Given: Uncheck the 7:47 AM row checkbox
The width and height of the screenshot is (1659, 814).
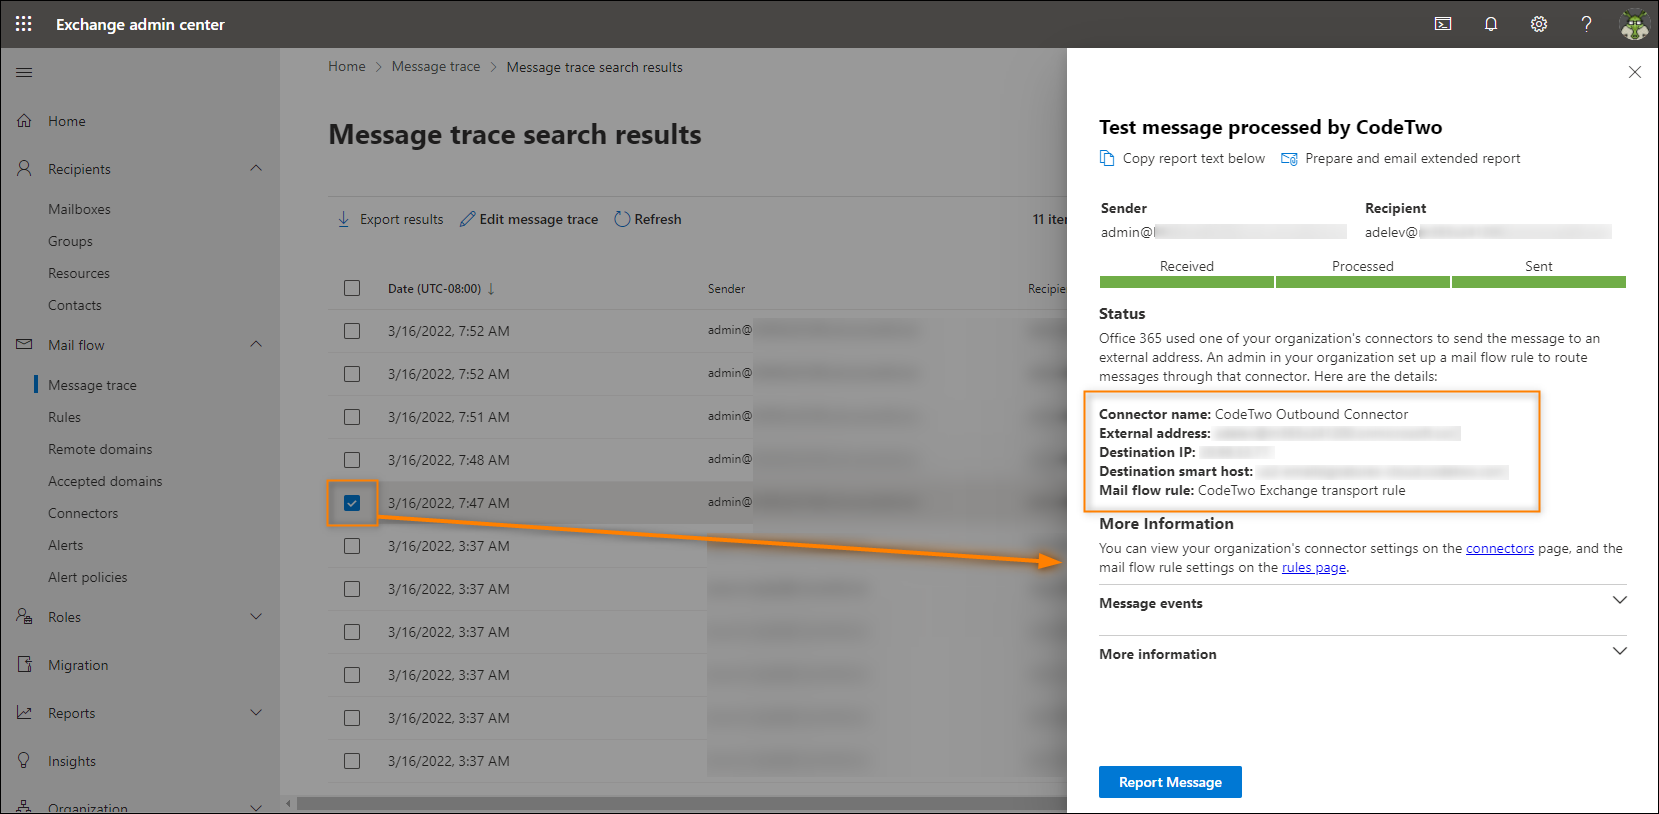Looking at the screenshot, I should pyautogui.click(x=352, y=503).
